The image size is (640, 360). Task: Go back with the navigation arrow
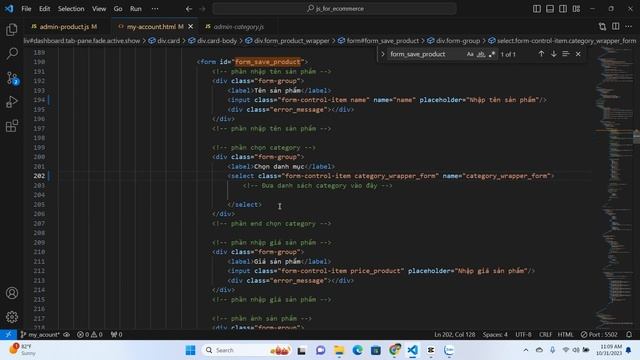[x=189, y=9]
